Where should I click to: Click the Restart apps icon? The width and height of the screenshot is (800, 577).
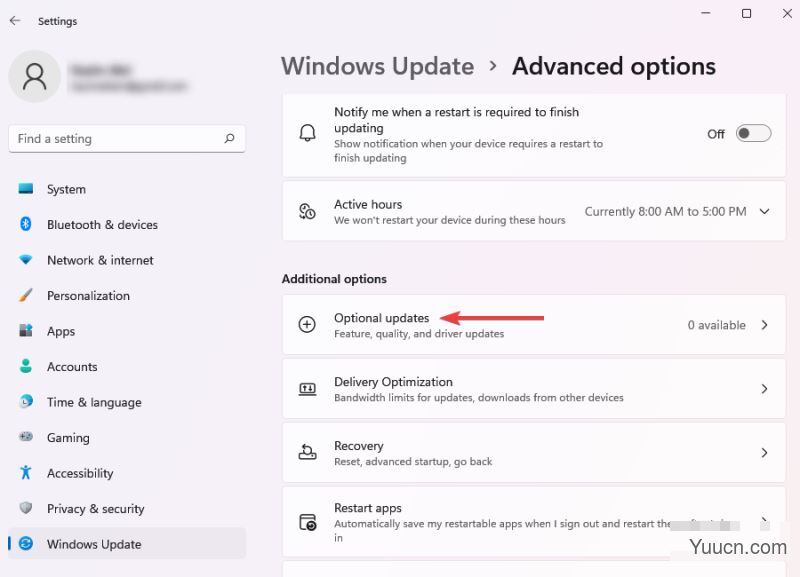[308, 522]
